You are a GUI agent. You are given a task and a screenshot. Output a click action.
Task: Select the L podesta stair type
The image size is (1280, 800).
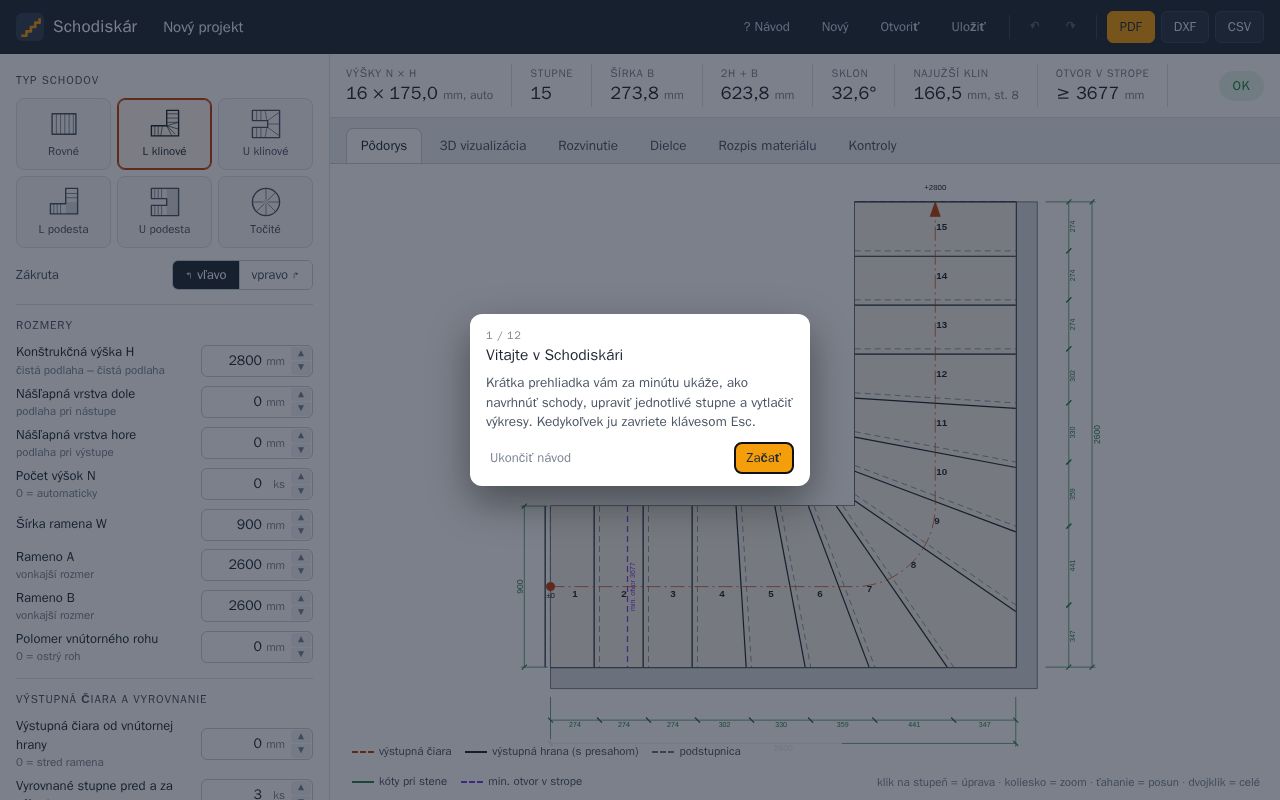[x=64, y=212]
